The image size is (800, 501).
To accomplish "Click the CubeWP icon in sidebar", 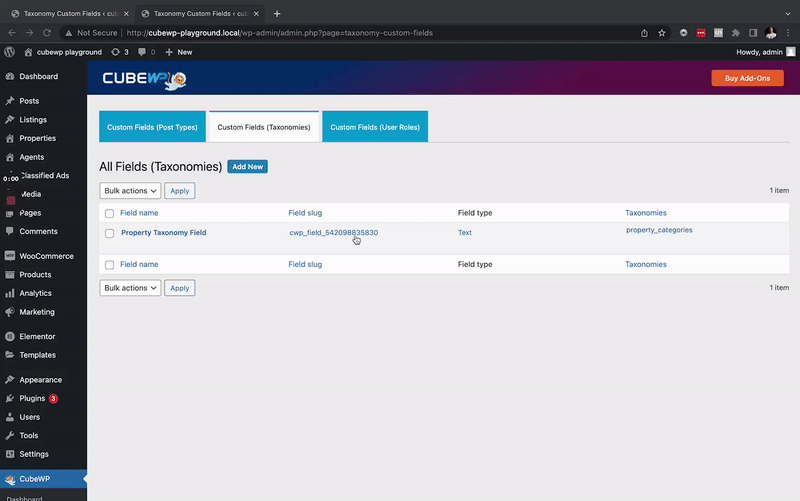I will [x=10, y=479].
